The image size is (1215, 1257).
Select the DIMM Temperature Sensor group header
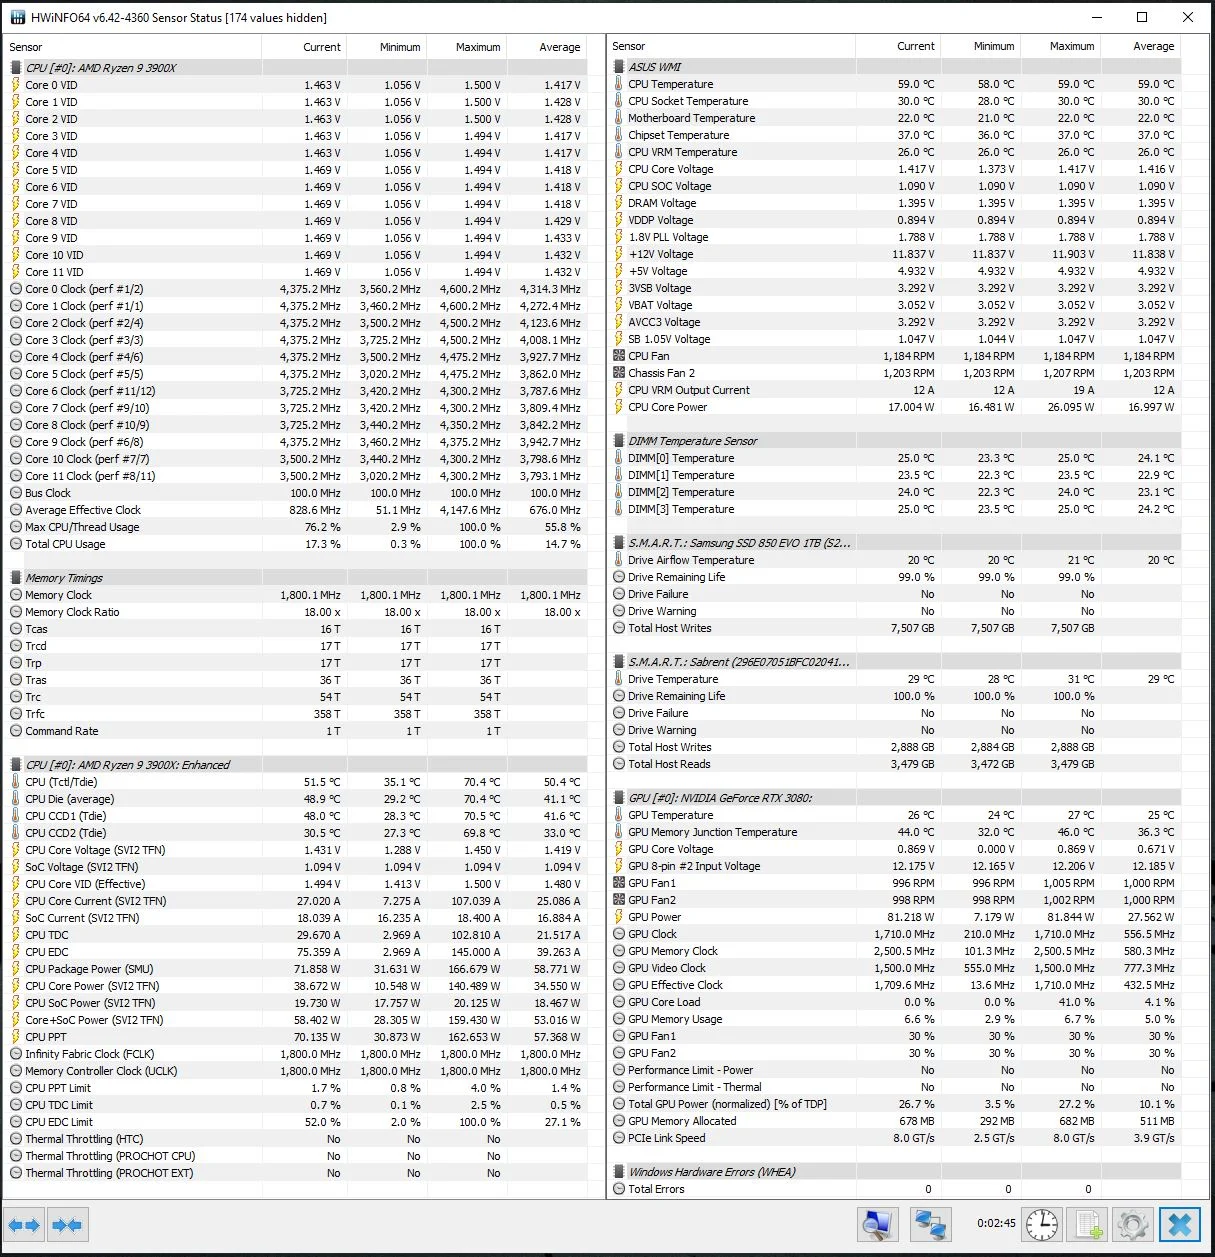coord(896,441)
